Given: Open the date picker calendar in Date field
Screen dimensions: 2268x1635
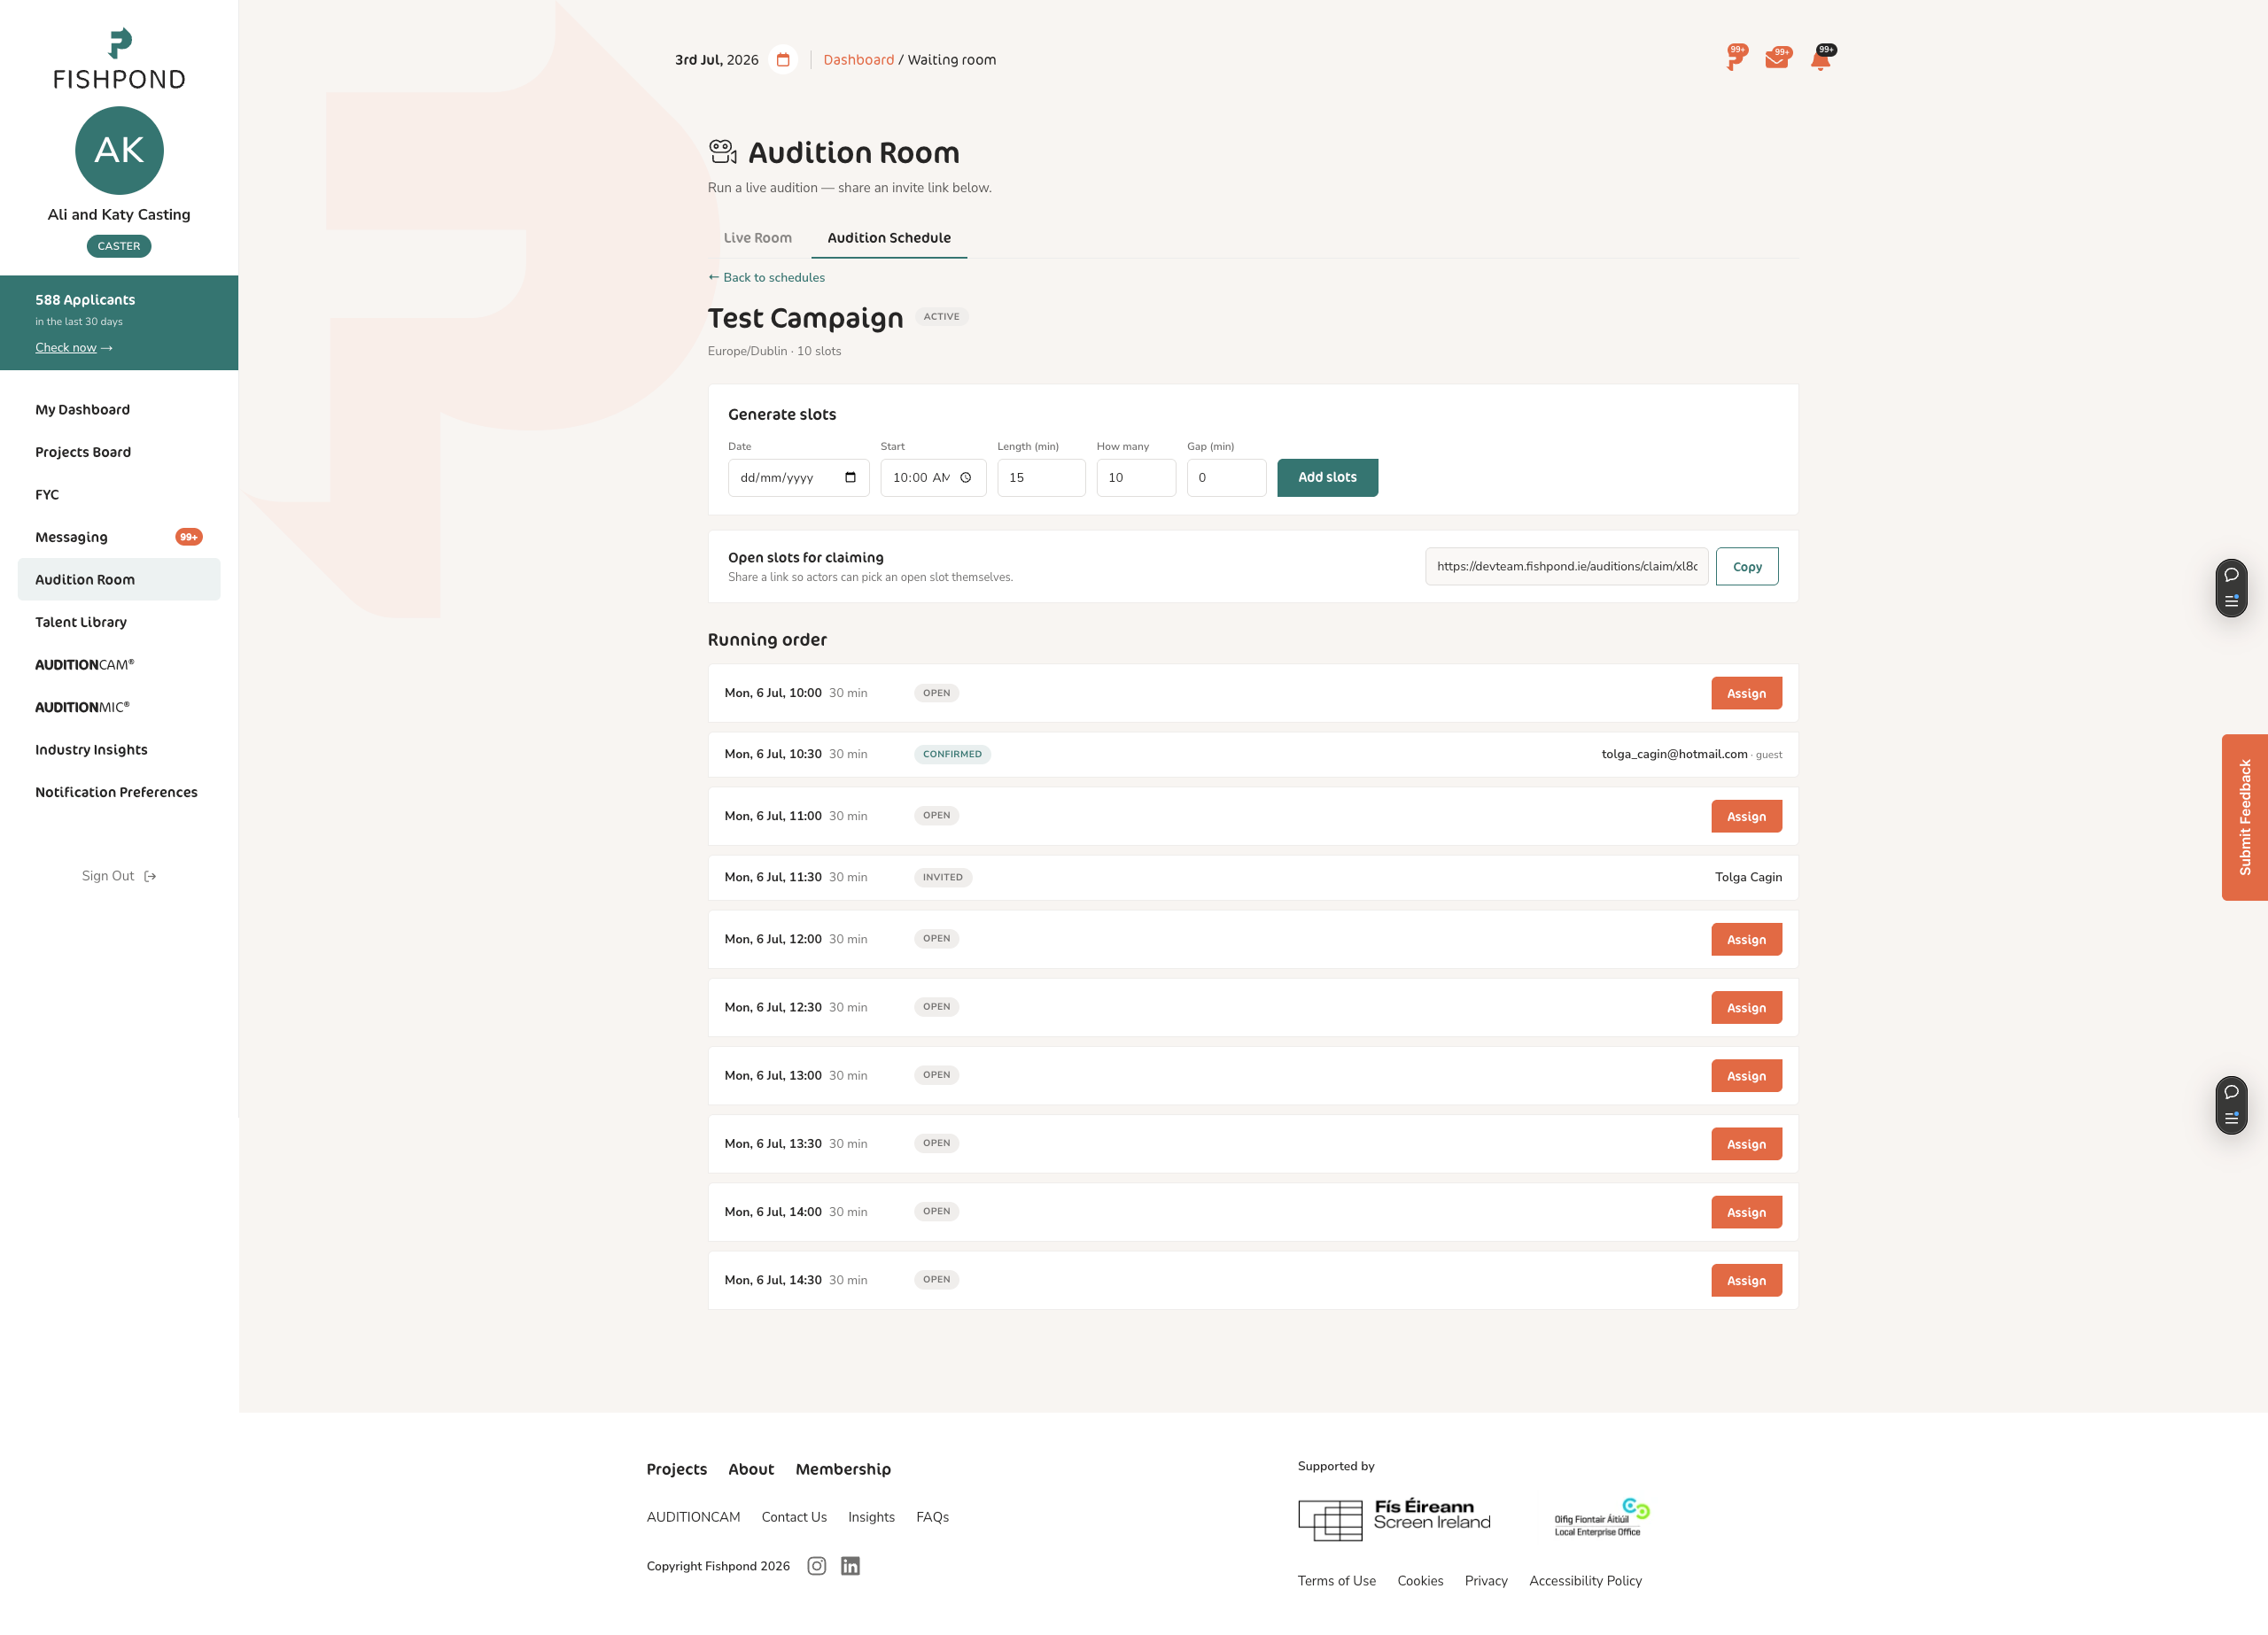Looking at the screenshot, I should point(850,478).
